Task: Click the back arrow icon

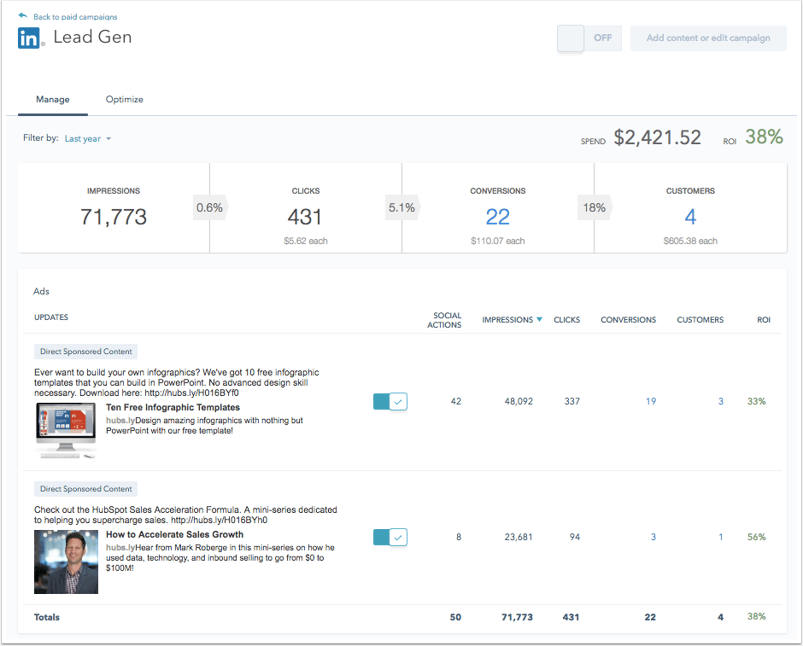Action: (x=23, y=16)
